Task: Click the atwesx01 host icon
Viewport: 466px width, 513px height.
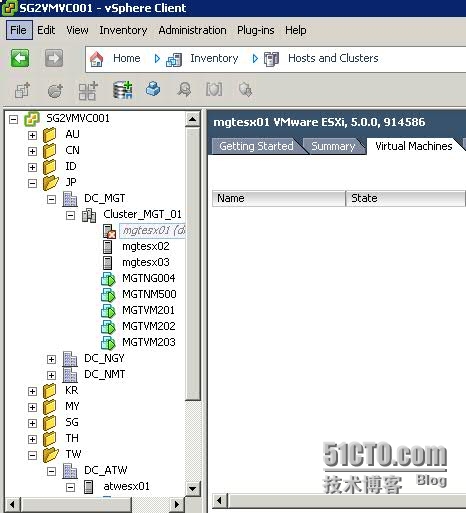Action: click(x=88, y=487)
